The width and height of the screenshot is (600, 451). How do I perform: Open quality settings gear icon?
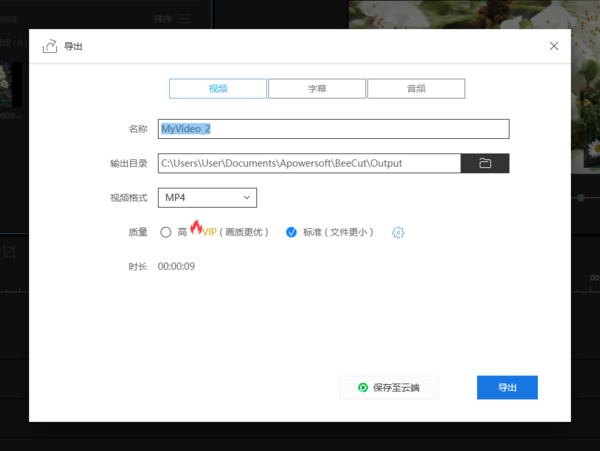[x=398, y=232]
